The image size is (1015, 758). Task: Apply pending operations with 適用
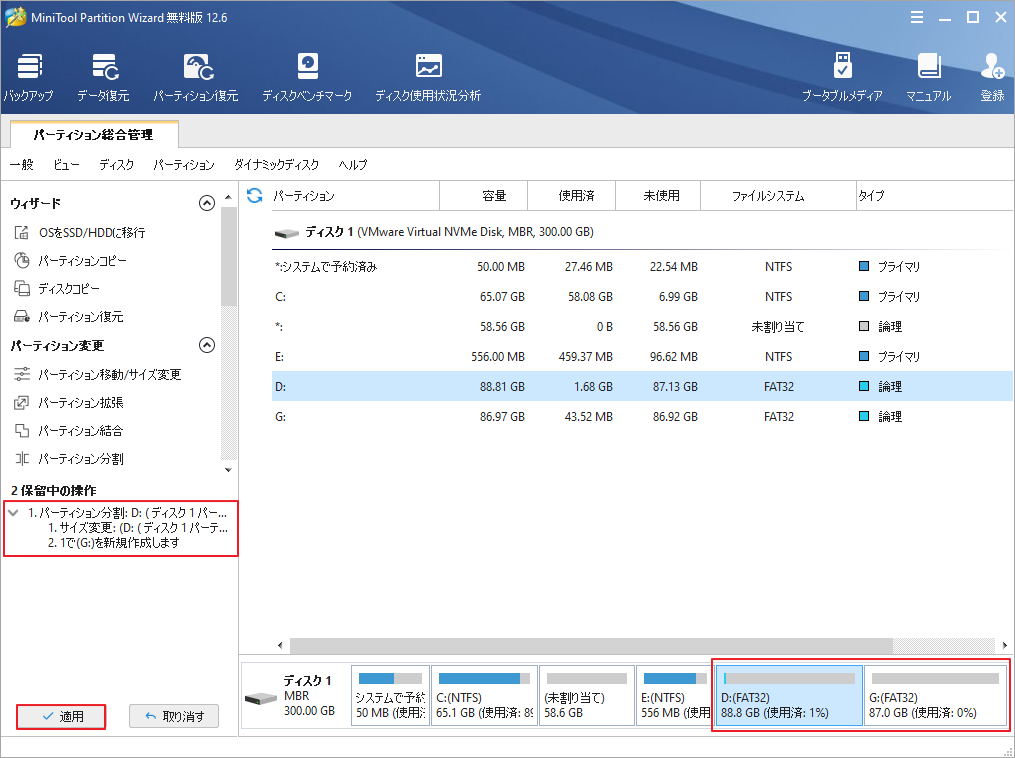[60, 716]
